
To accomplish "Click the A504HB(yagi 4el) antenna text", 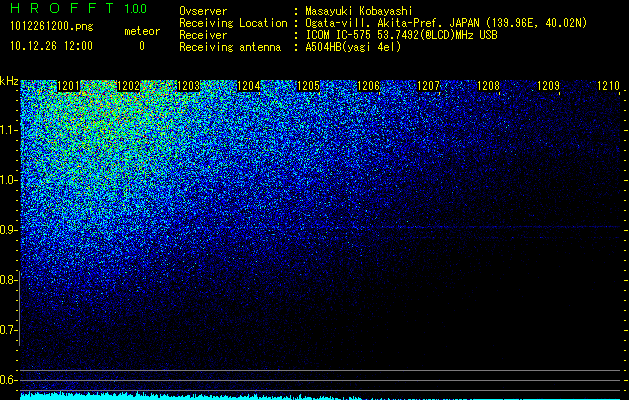I will (x=353, y=47).
